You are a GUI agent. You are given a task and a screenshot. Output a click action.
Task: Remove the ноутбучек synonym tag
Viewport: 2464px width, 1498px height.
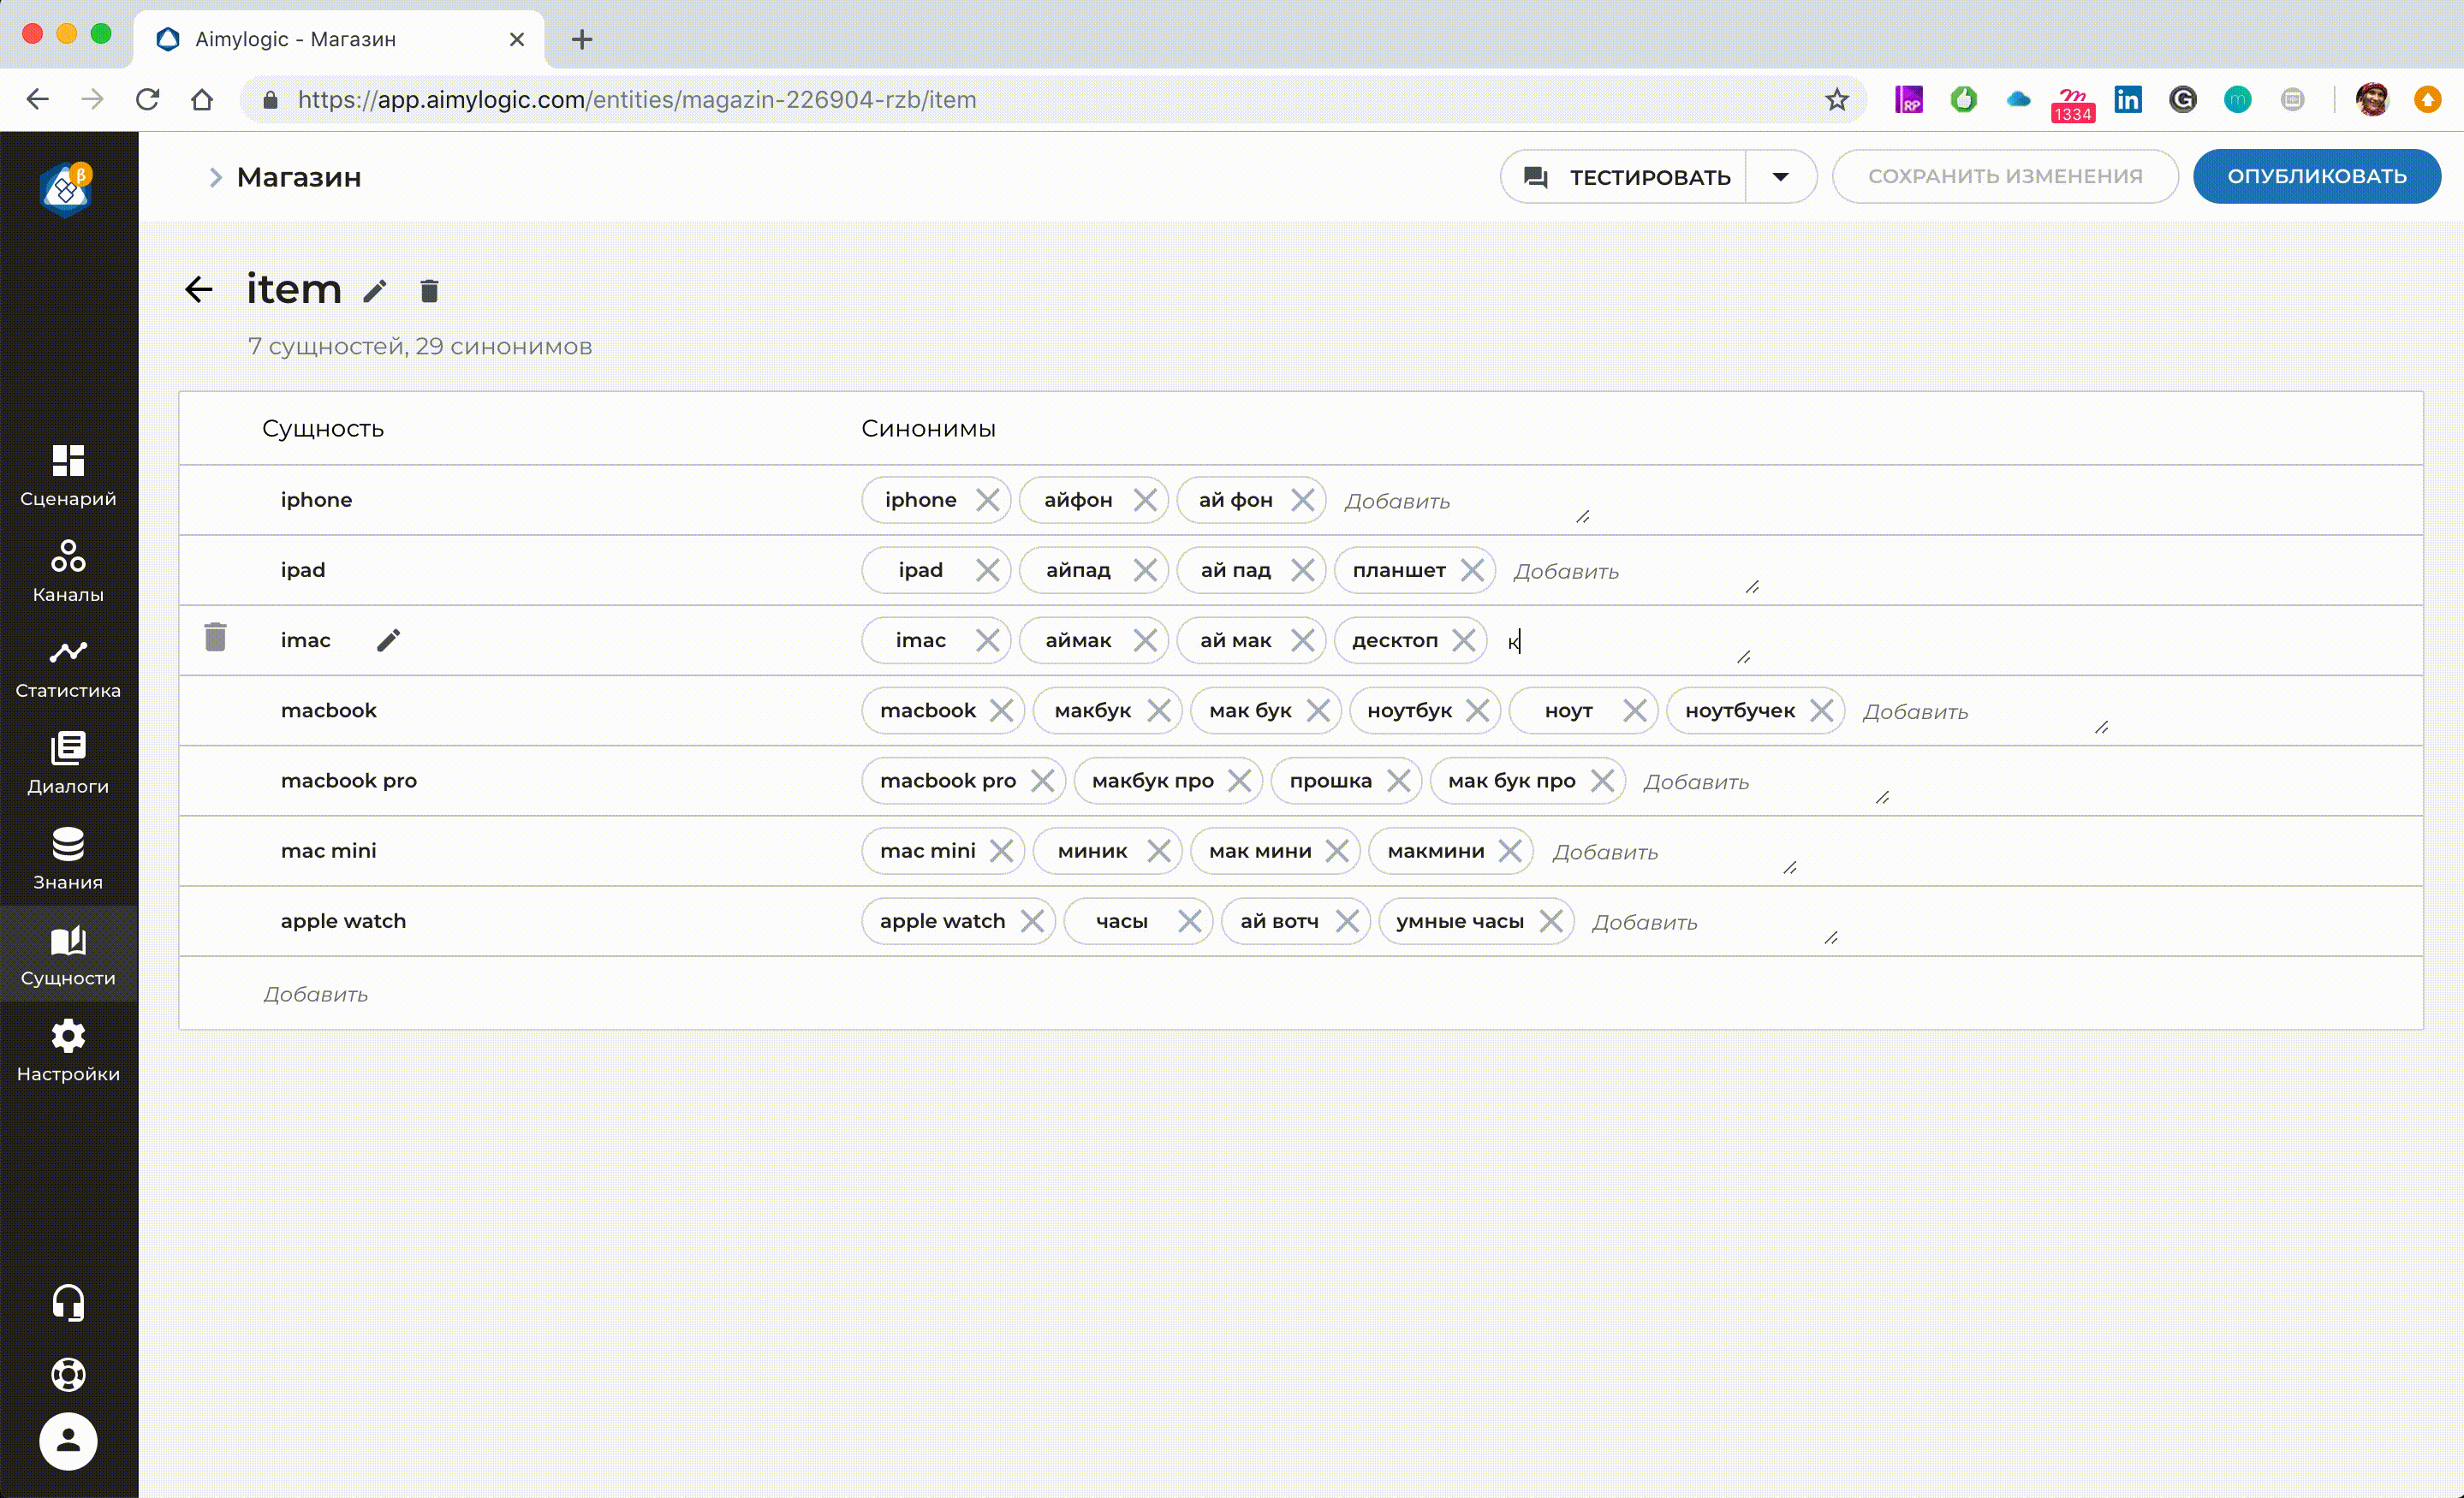(x=1821, y=711)
